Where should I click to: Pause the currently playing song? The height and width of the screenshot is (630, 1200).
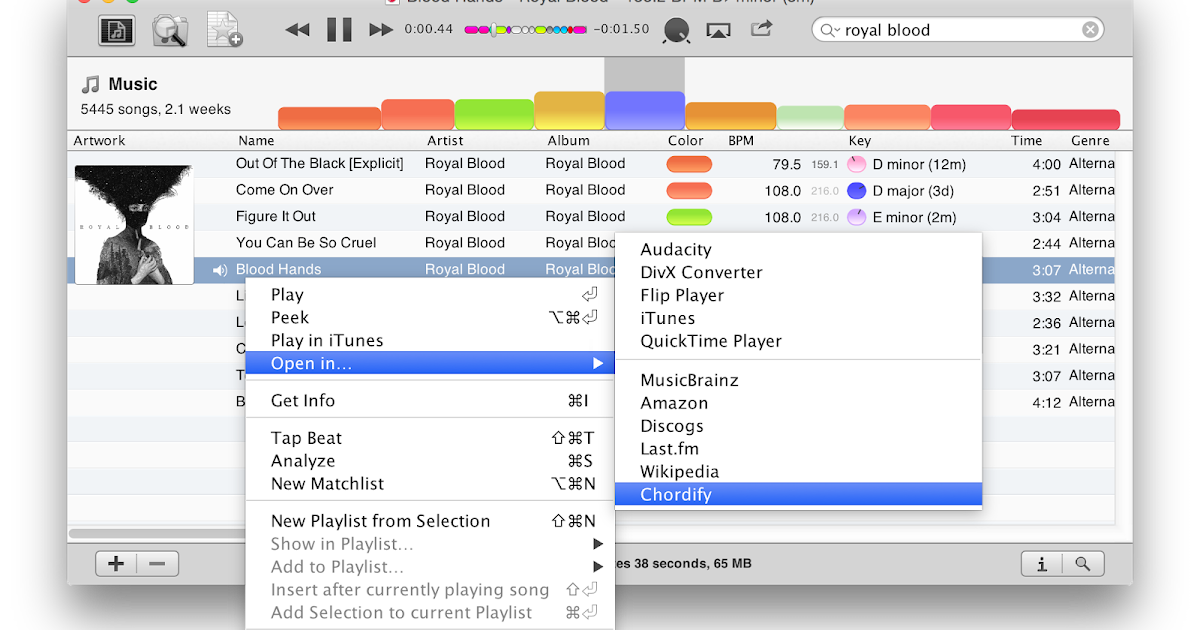(339, 30)
